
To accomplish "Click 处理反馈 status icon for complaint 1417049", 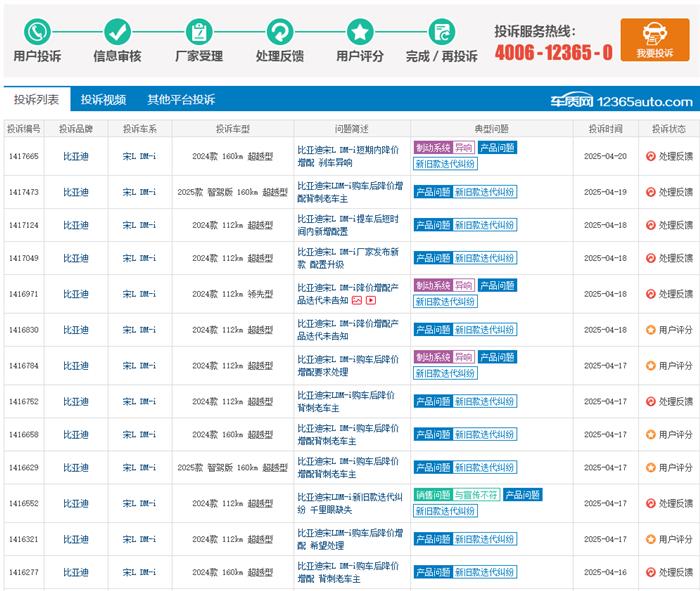I will (x=650, y=258).
